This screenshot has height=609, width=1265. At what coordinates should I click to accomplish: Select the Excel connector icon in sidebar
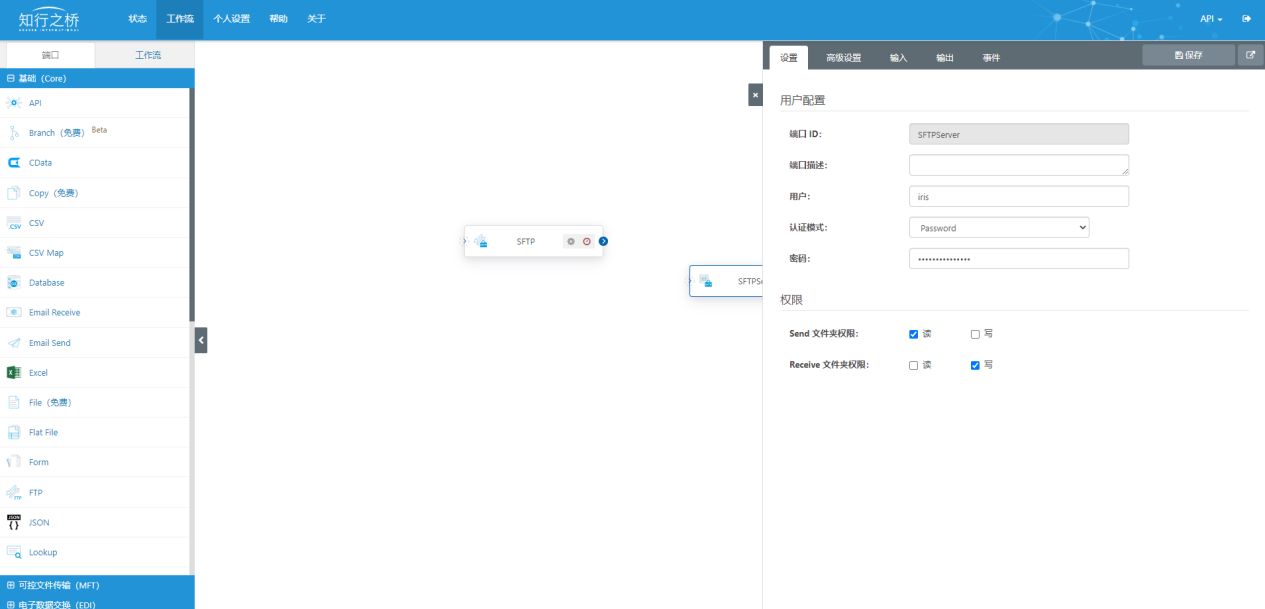click(14, 373)
